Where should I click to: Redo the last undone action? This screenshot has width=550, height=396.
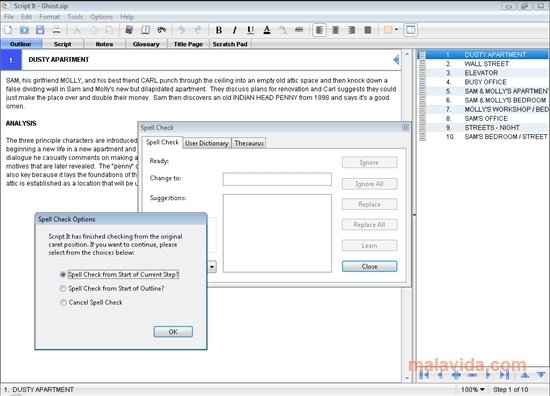click(x=198, y=30)
